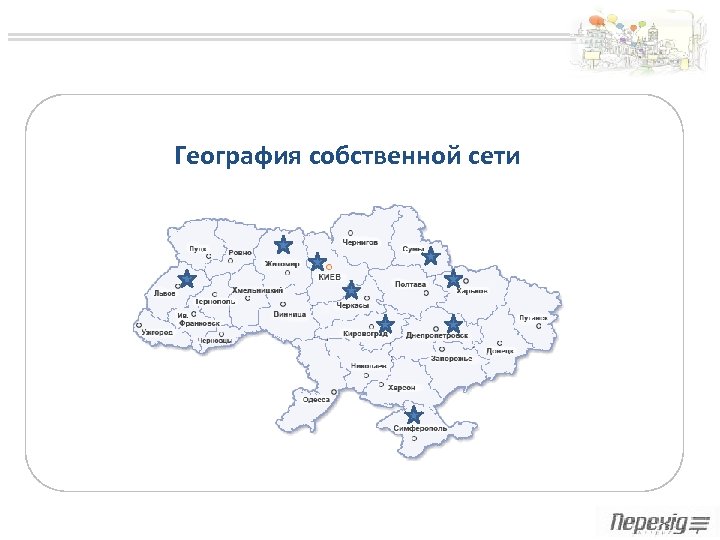This screenshot has width=720, height=540.
Task: Click the title 'География собственной сети'
Action: (x=347, y=156)
